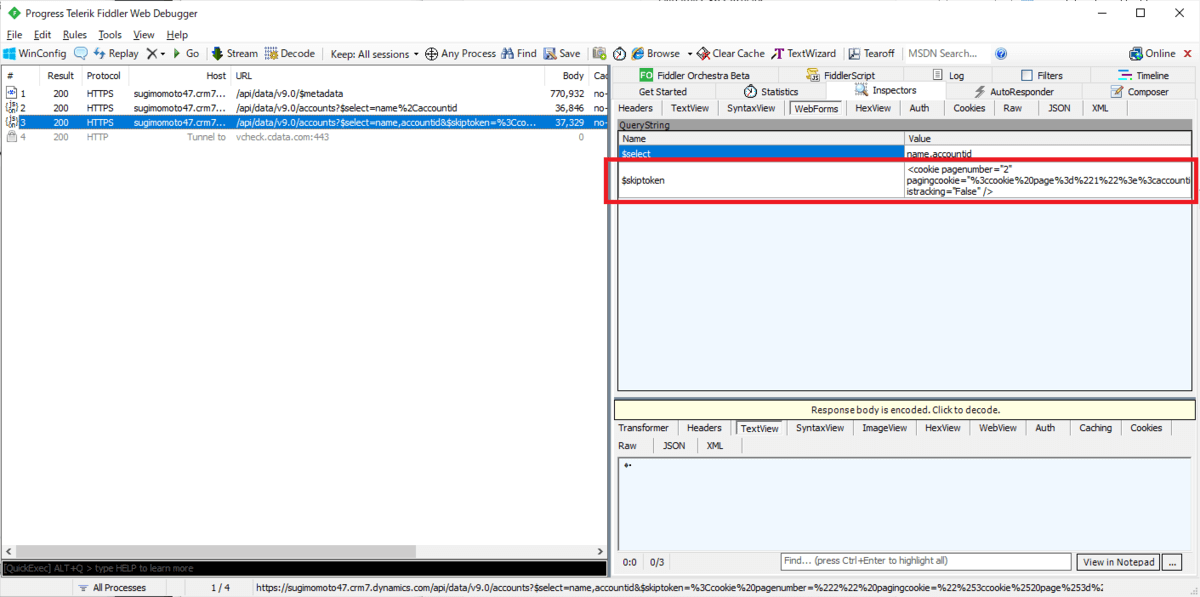Select the request Headers inspector tab
1200x597 pixels.
pos(636,108)
